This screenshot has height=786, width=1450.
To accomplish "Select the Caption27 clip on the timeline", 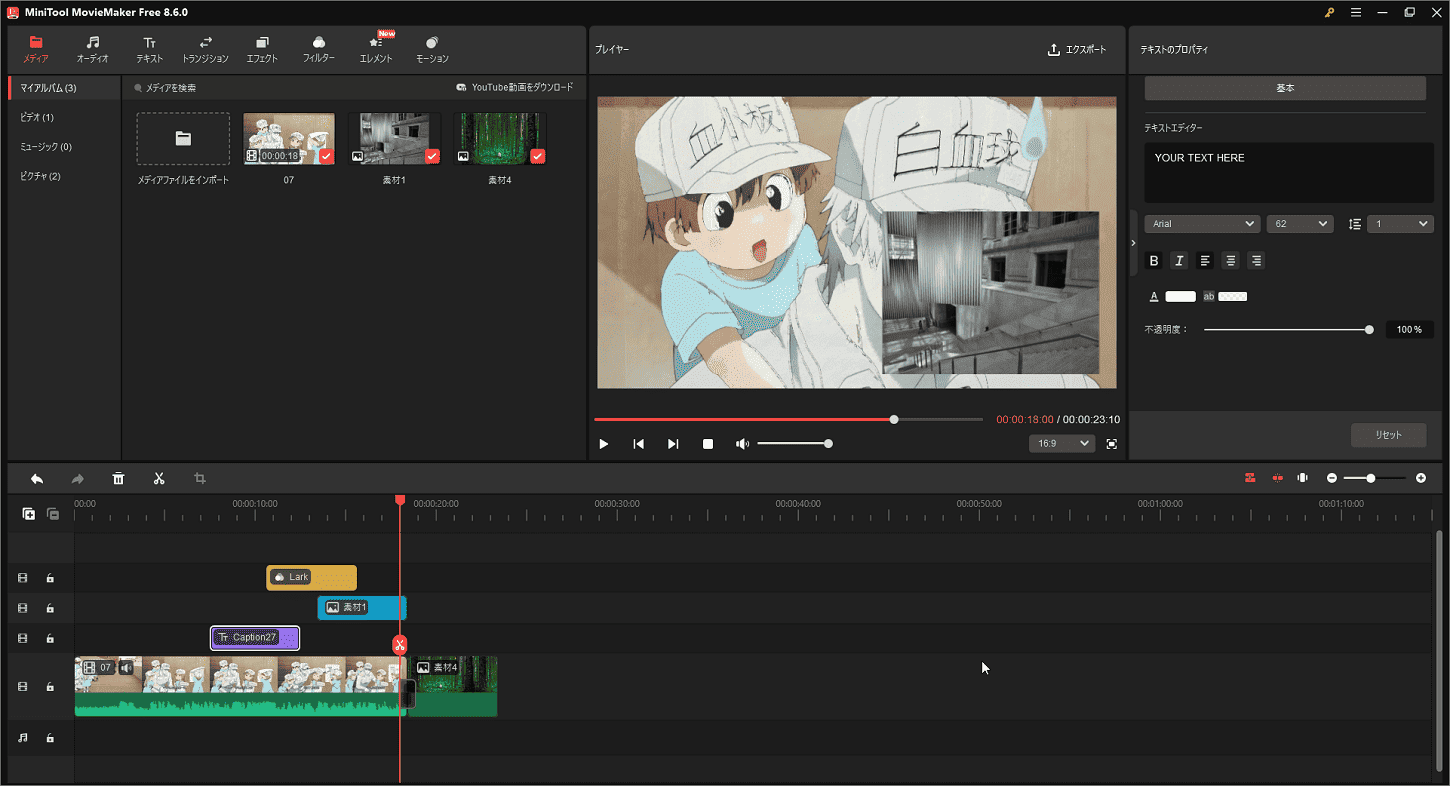I will [x=254, y=637].
